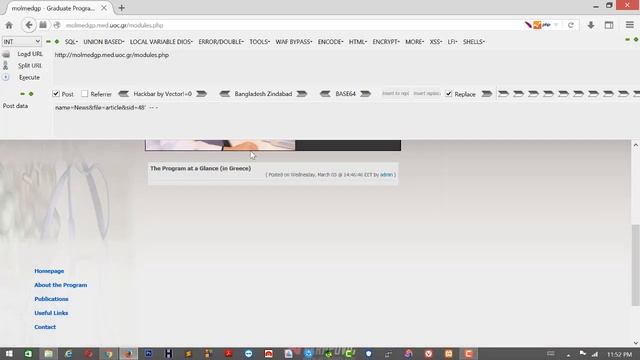This screenshot has width=640, height=360.
Task: Open the TOOLS dropdown
Action: pyautogui.click(x=260, y=42)
